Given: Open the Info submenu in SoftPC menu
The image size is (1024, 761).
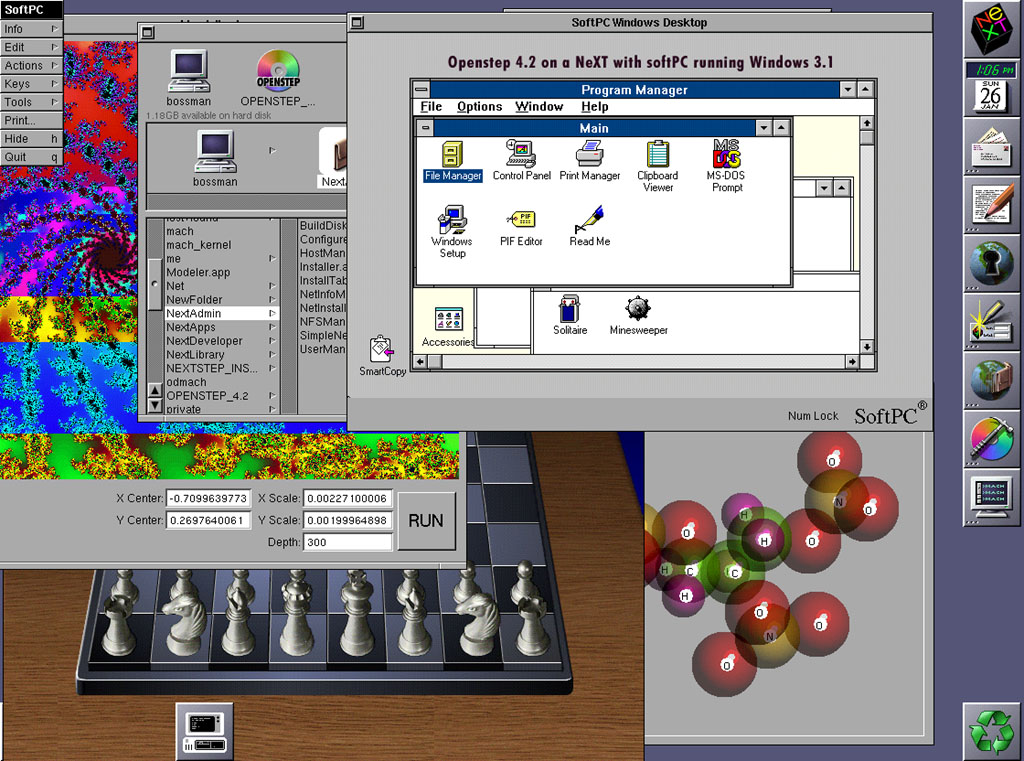Looking at the screenshot, I should [x=31, y=29].
